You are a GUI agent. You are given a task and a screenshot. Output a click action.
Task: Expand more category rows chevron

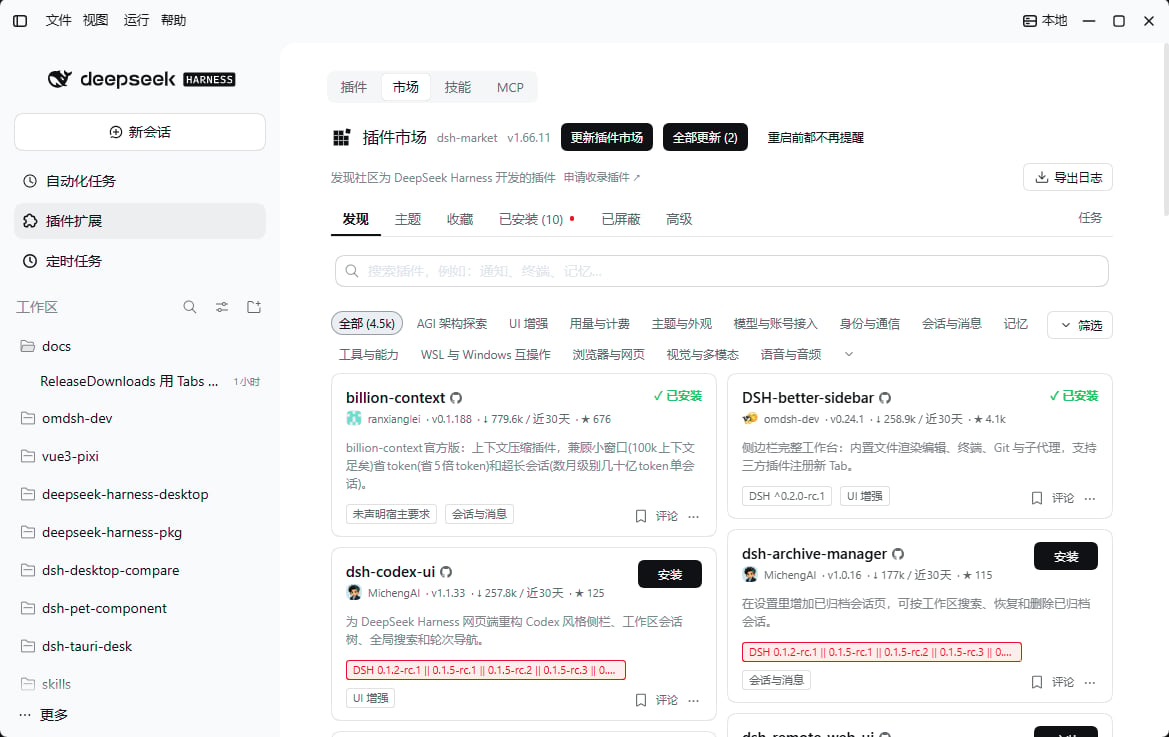click(848, 355)
